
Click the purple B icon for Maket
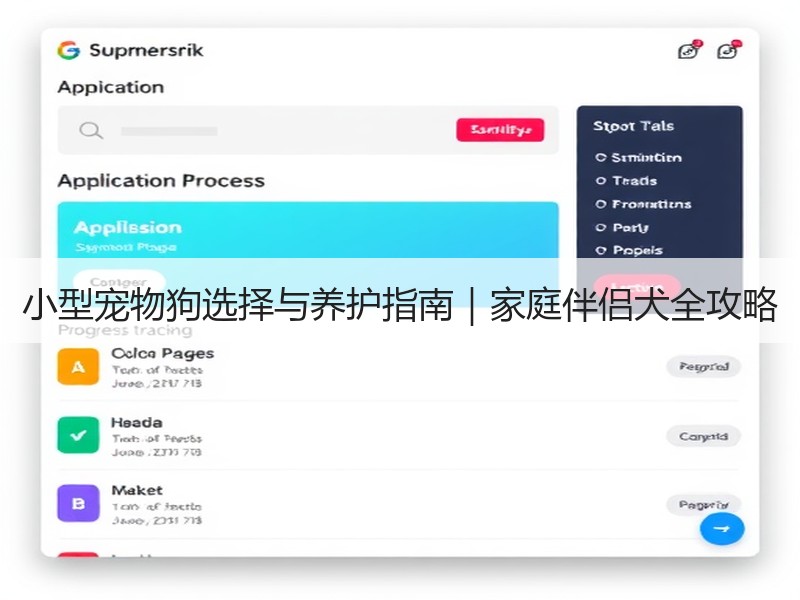click(78, 503)
